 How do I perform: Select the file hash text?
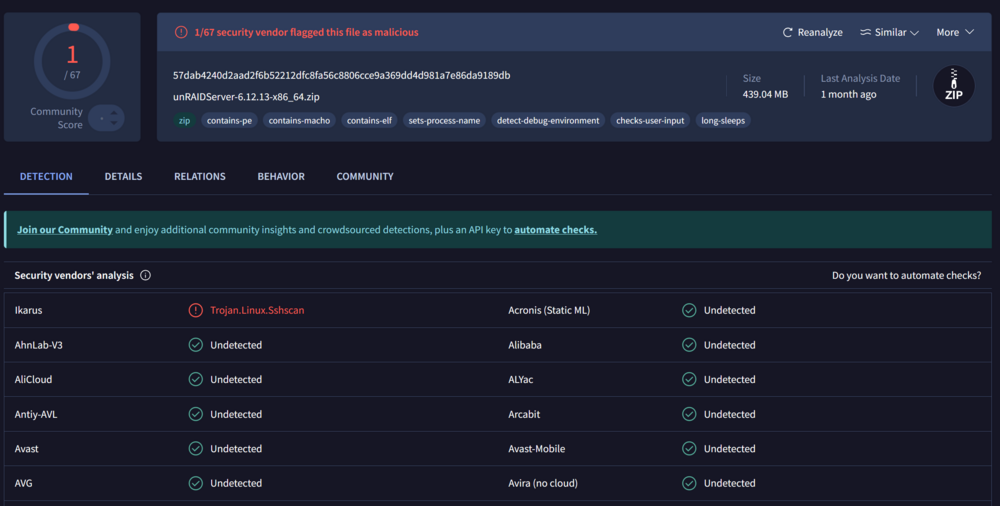point(341,75)
